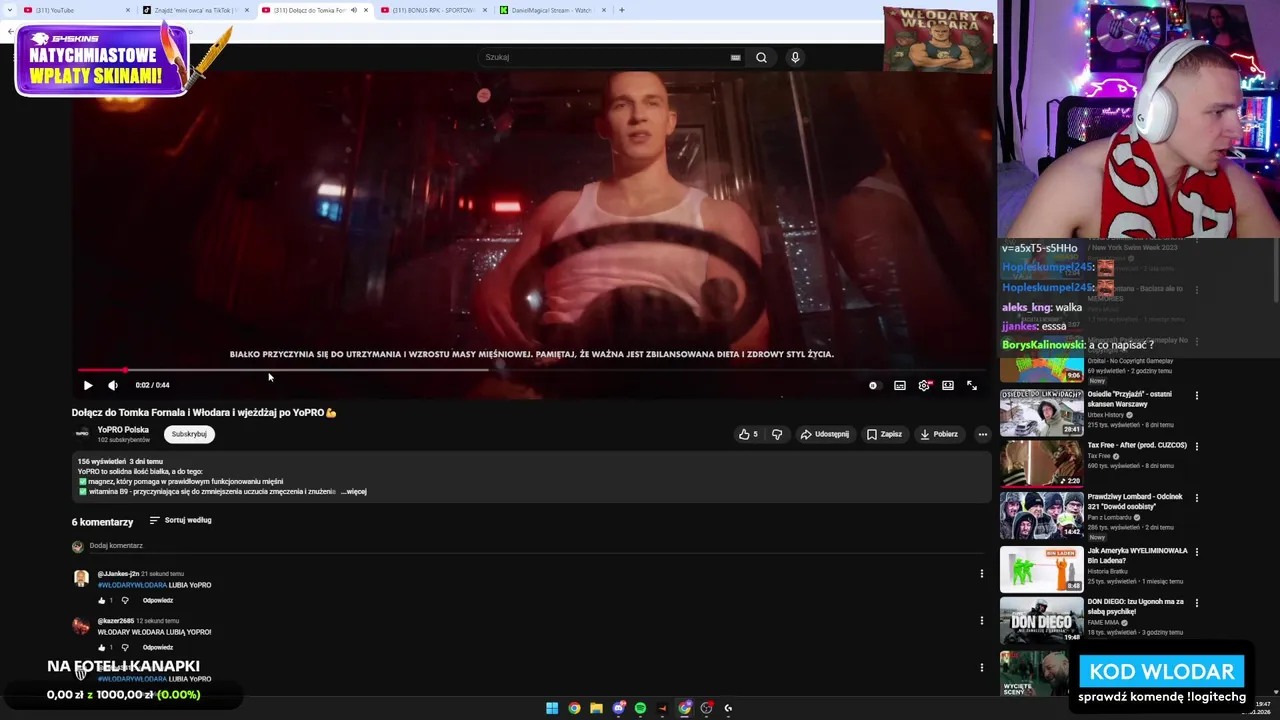Reply to @kazer2685 comment via Odpowiedz
The width and height of the screenshot is (1280, 720).
158,647
